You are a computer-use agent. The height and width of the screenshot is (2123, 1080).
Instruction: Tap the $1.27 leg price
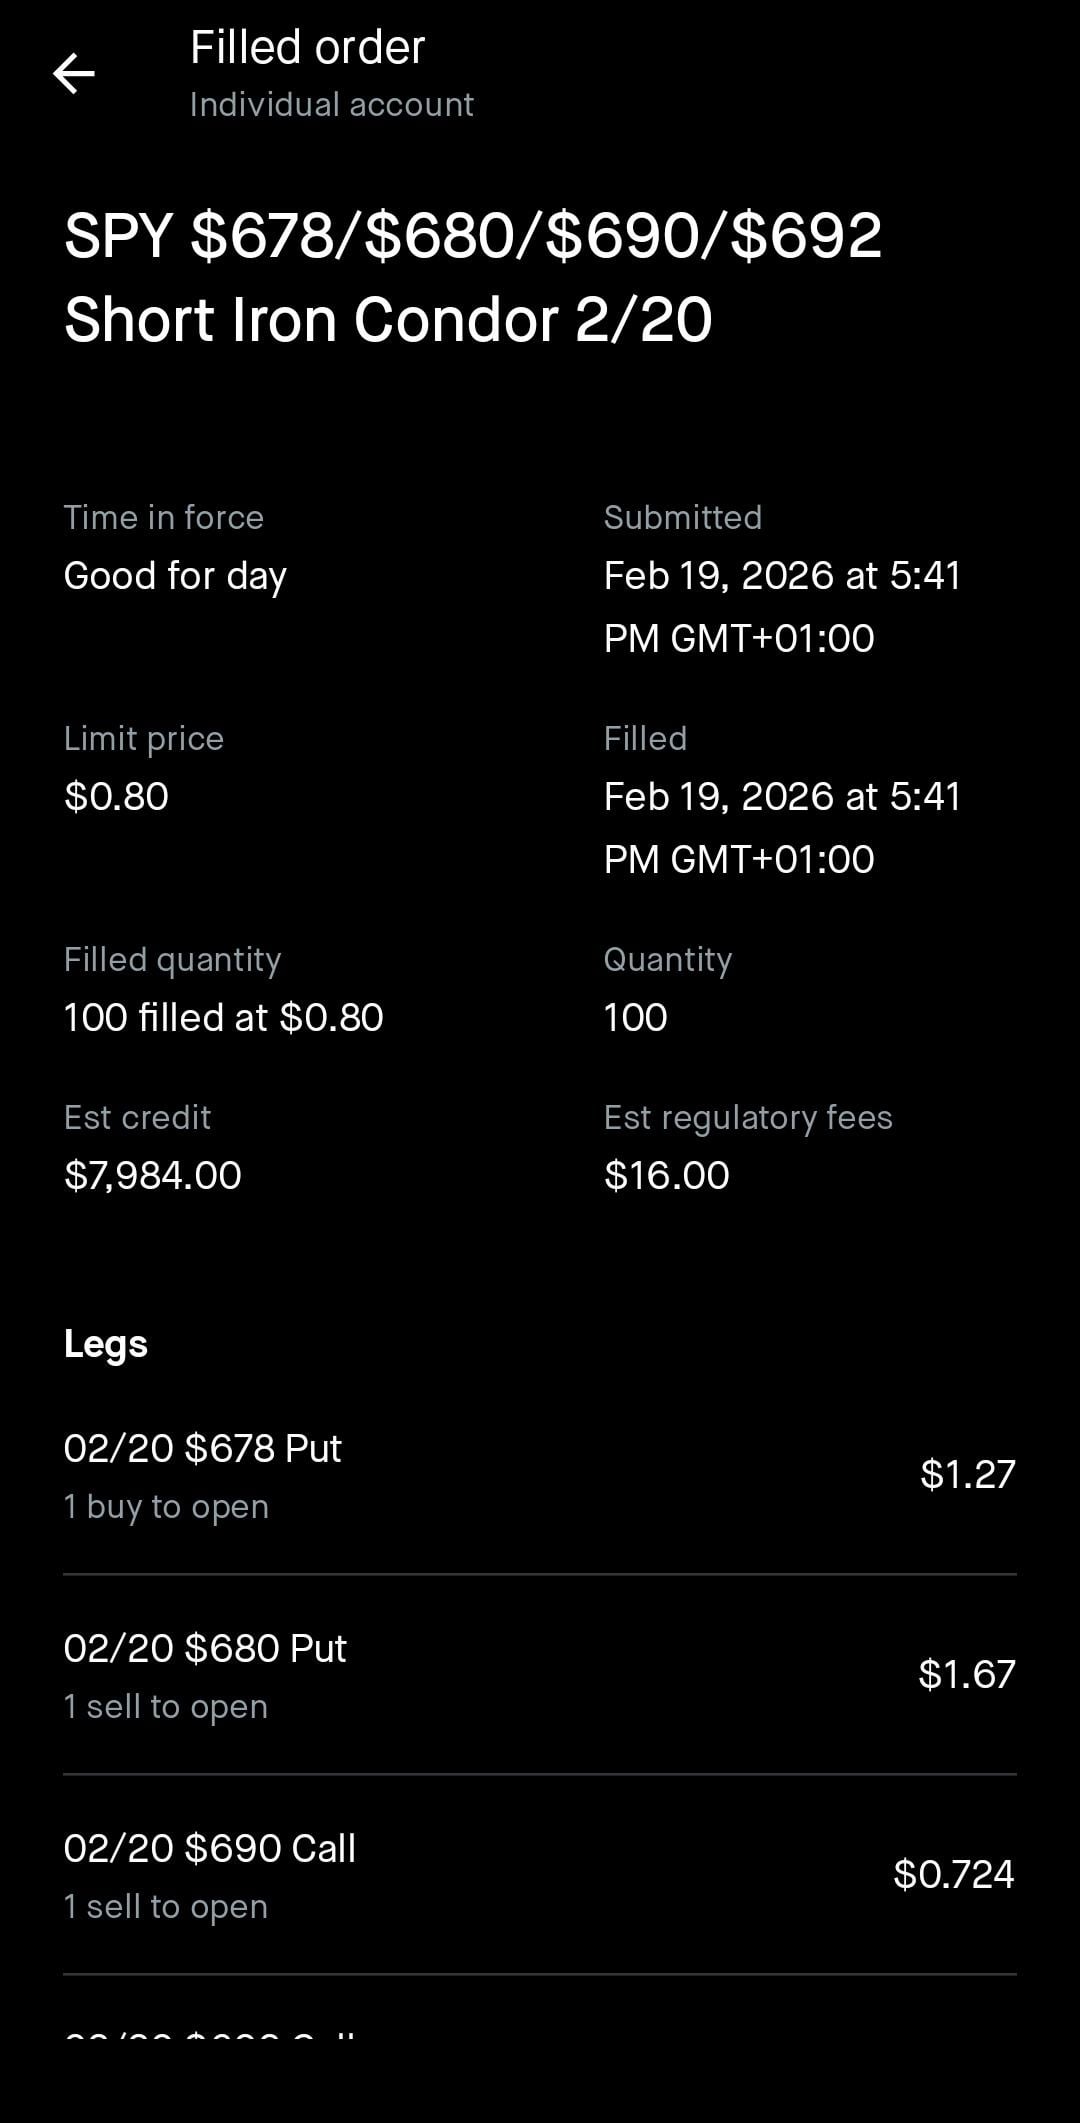[x=967, y=1474]
